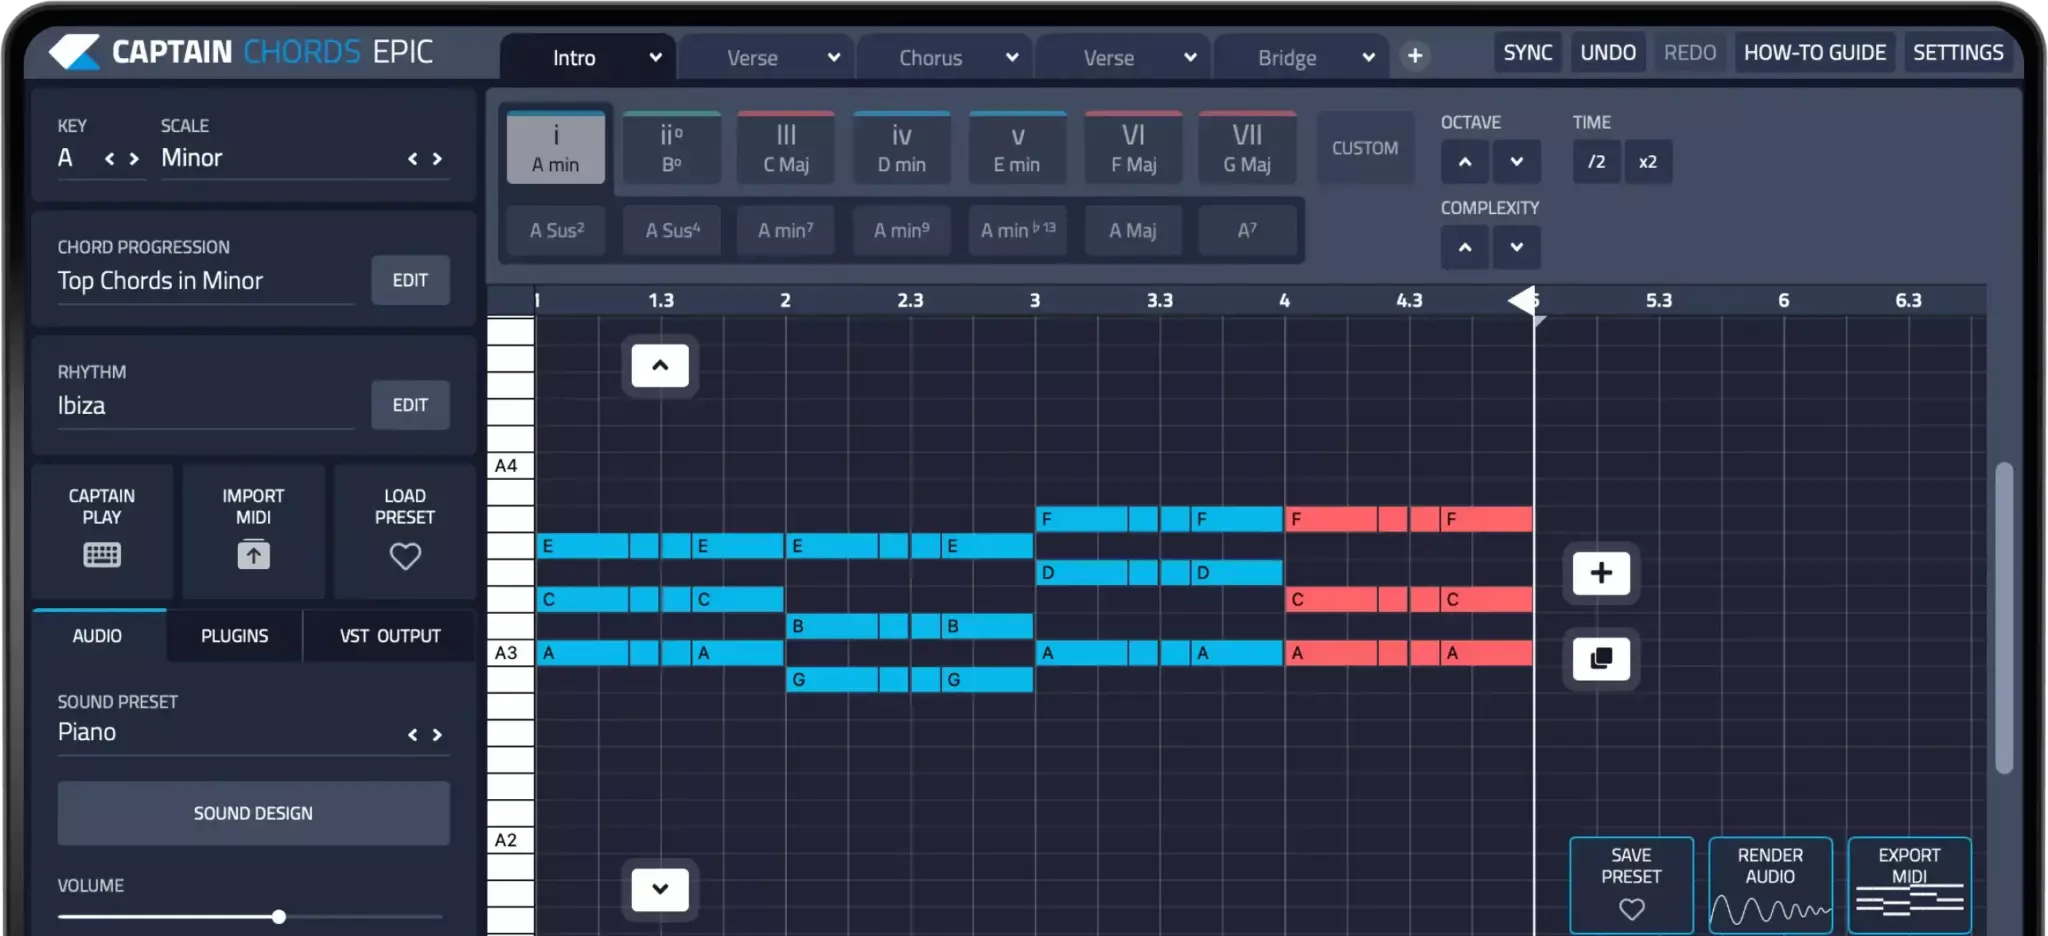
Task: Switch to the Plugins tab
Action: (x=234, y=636)
